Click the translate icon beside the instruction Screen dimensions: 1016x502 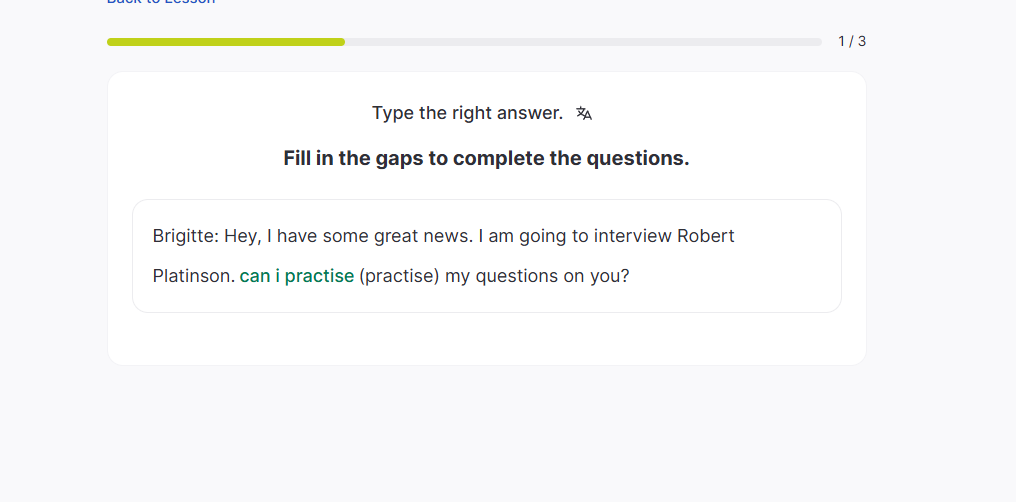[584, 114]
